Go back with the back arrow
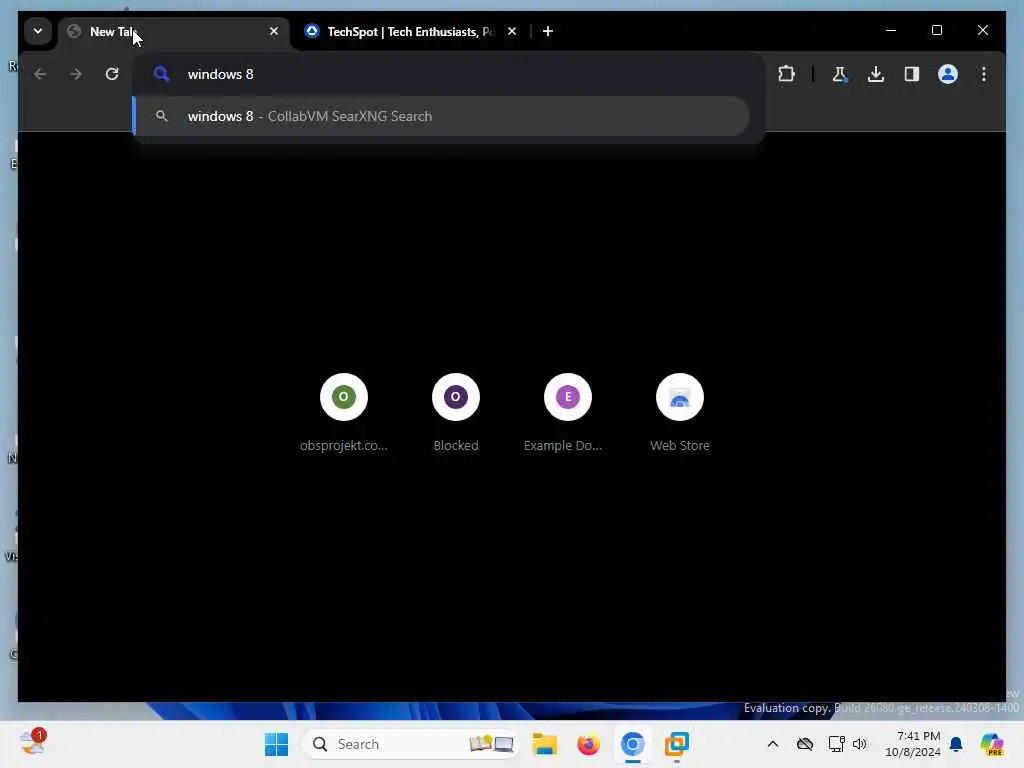This screenshot has width=1024, height=768. click(x=40, y=74)
